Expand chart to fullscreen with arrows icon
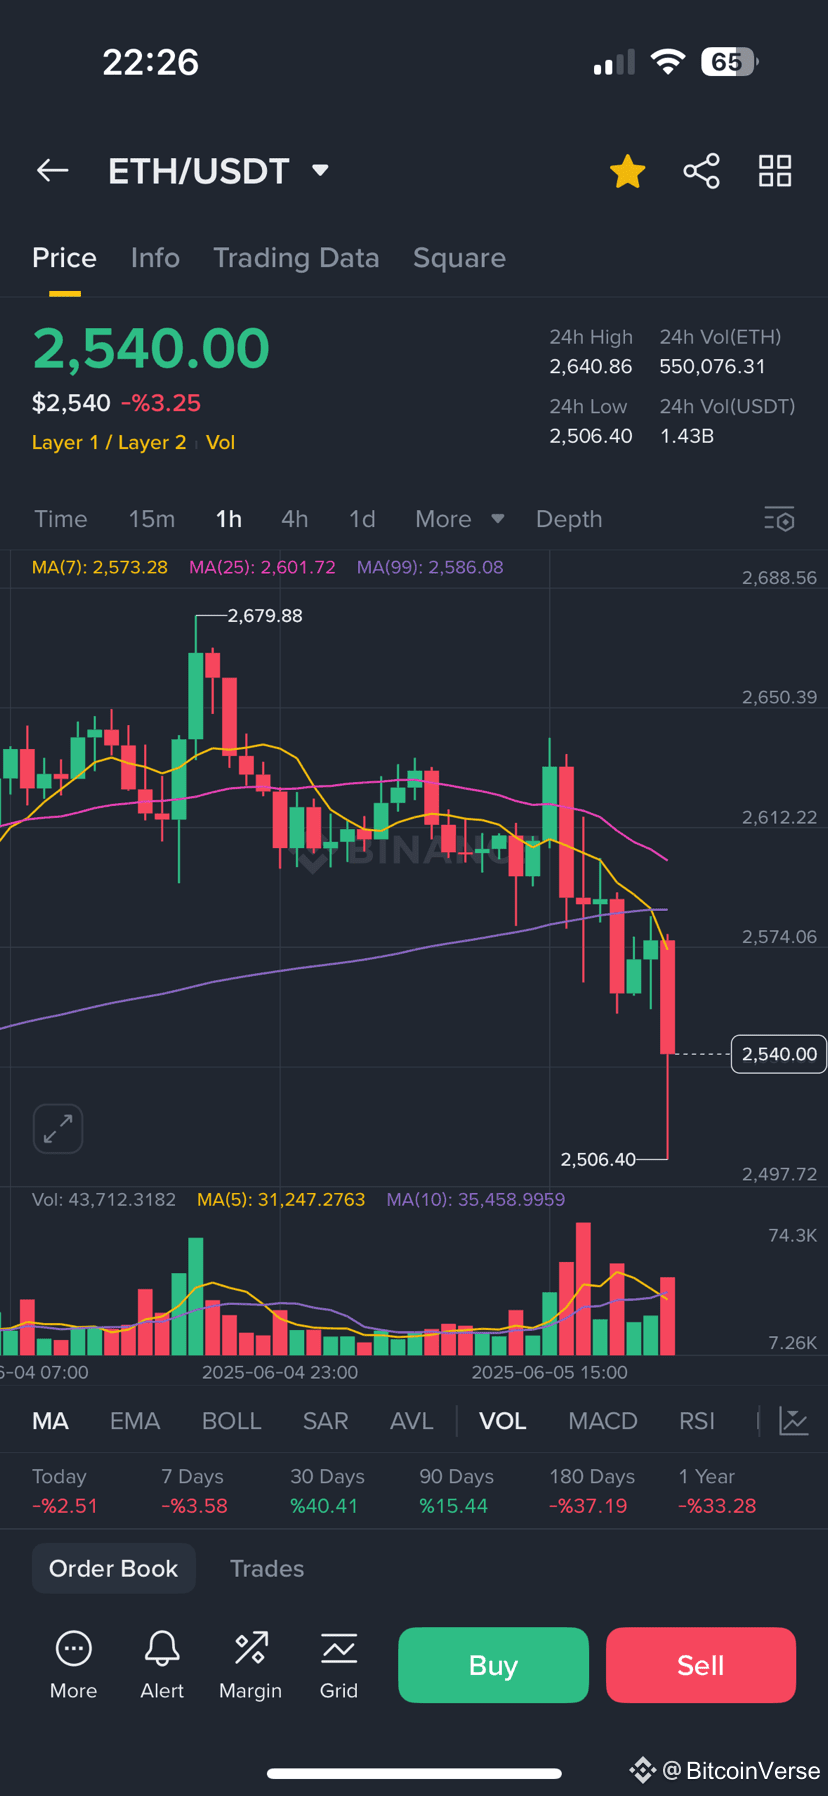The height and width of the screenshot is (1796, 828). point(58,1129)
